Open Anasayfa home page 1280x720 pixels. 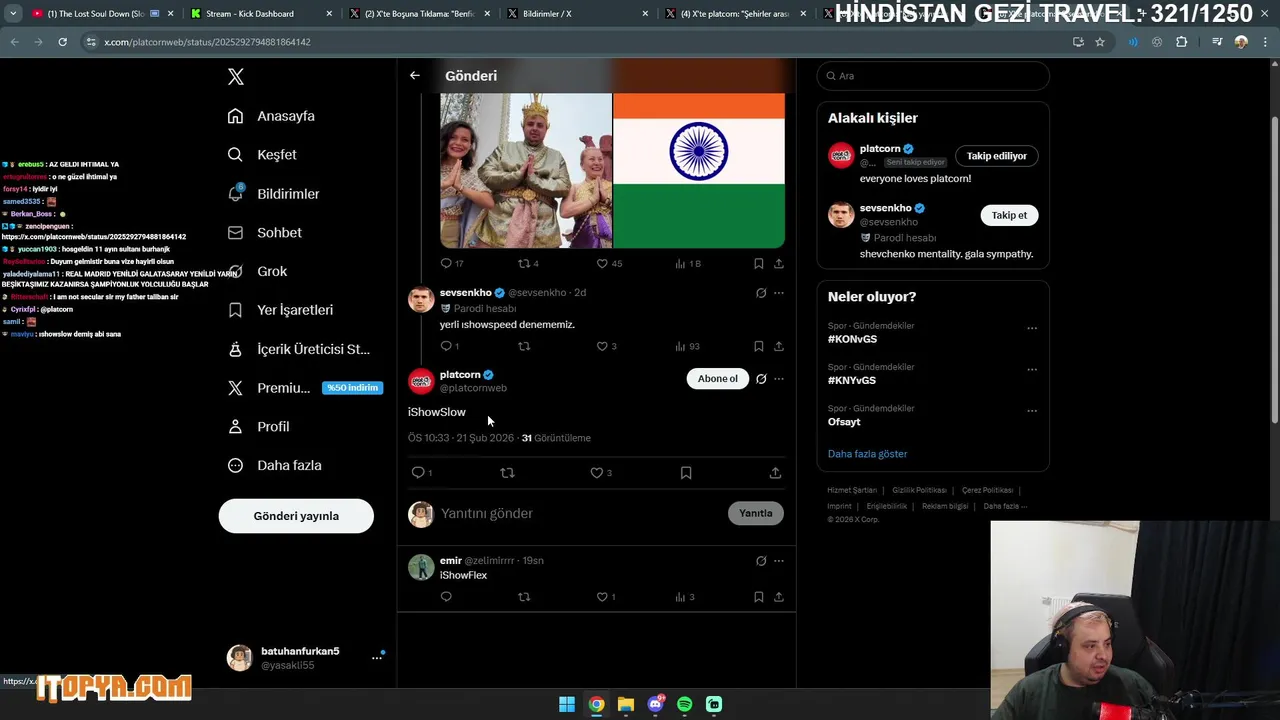(x=271, y=116)
